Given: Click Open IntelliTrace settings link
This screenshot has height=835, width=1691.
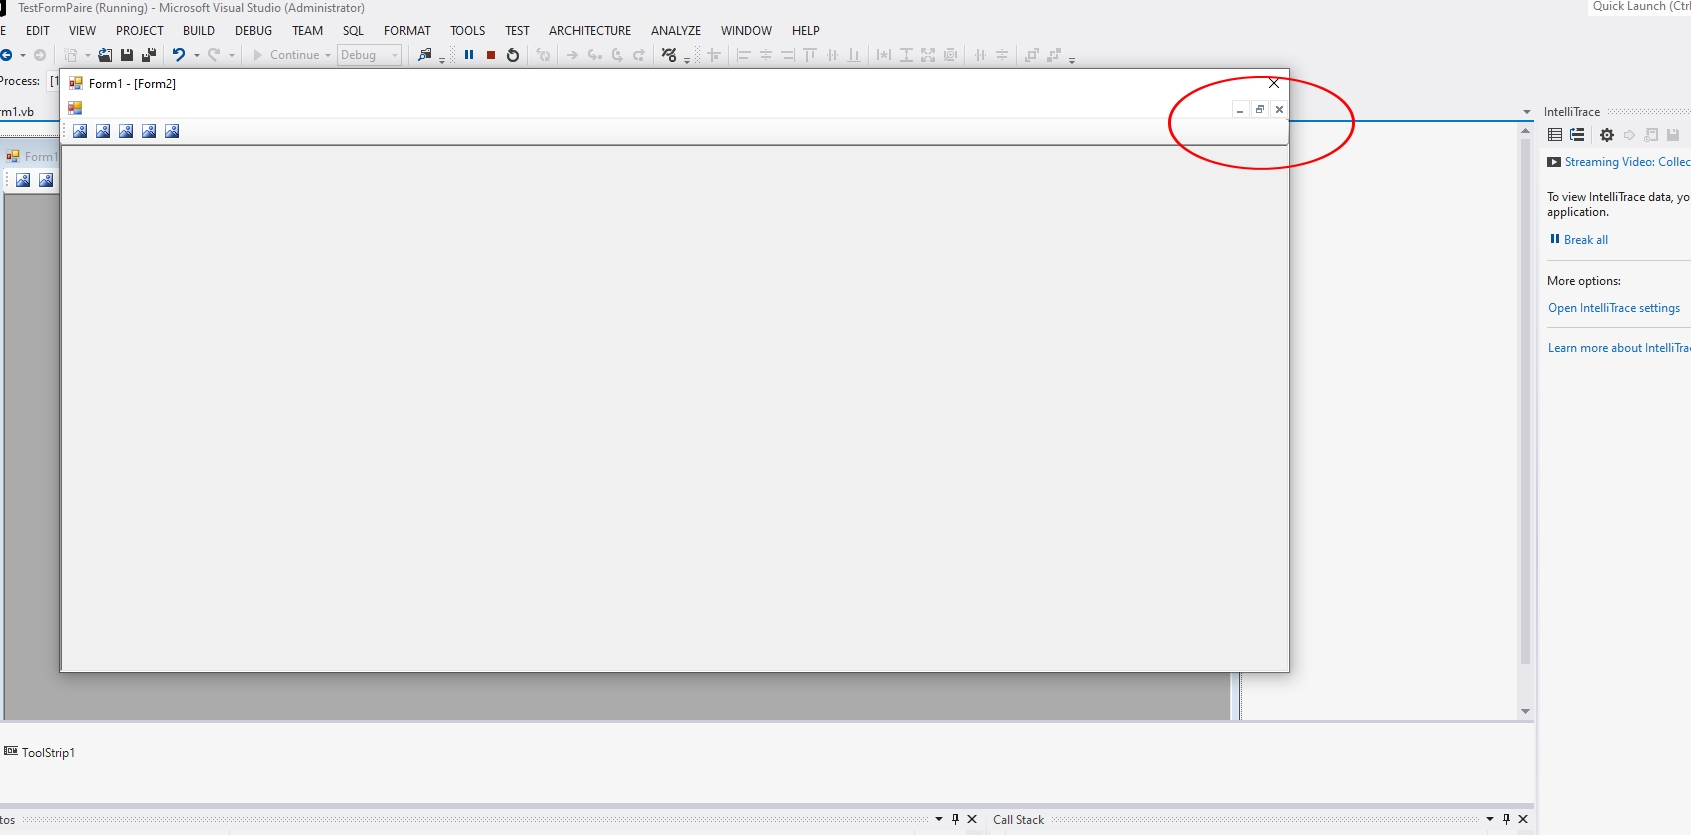Looking at the screenshot, I should (x=1613, y=308).
